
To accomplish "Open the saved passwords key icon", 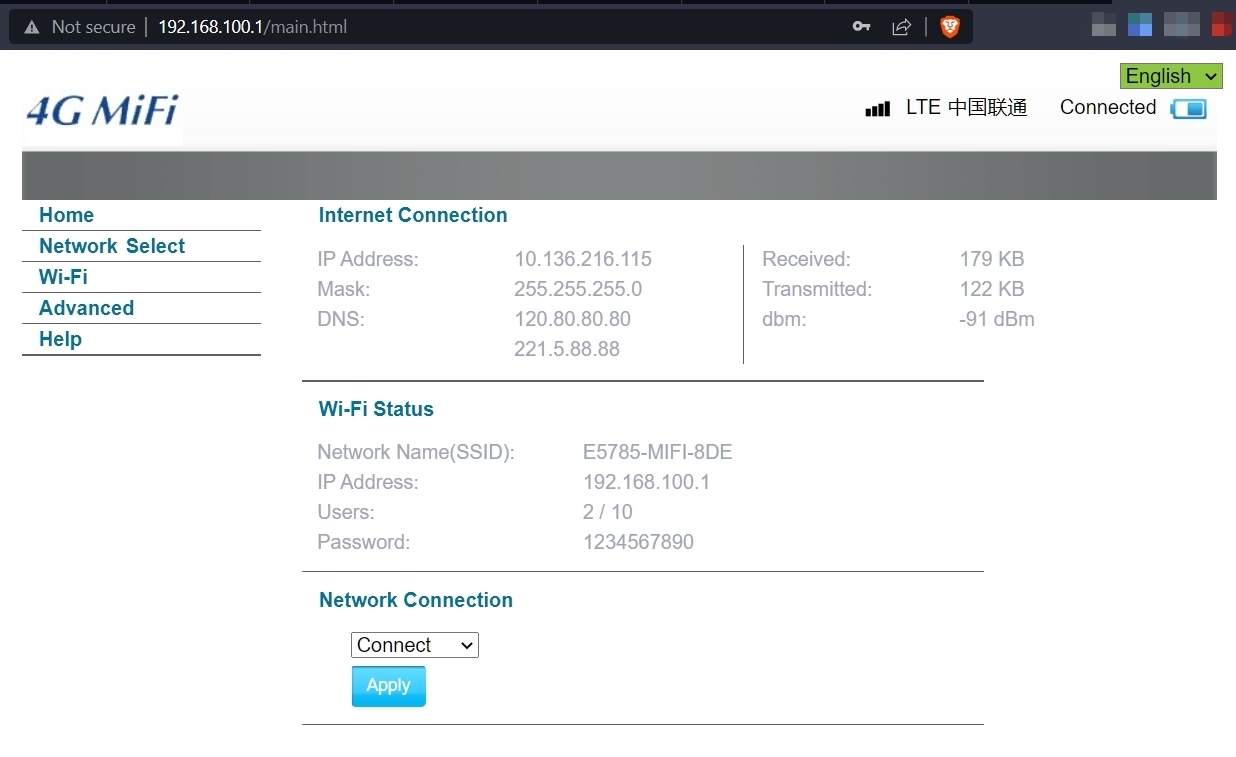I will (x=861, y=27).
